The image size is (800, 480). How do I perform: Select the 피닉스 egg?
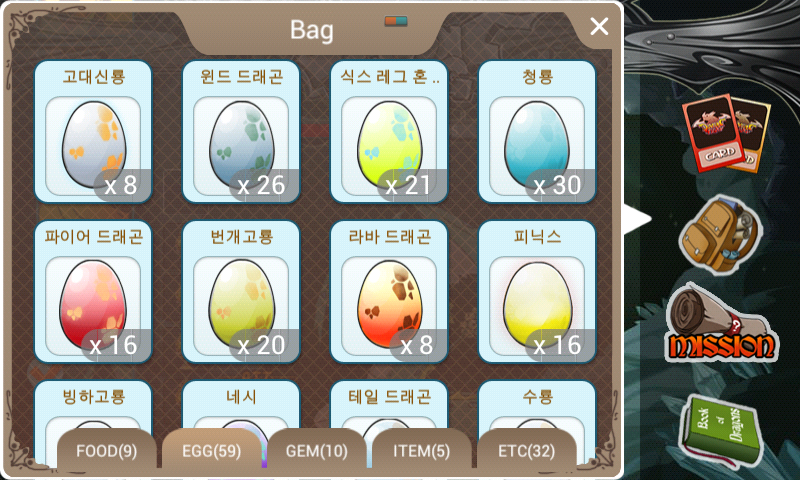537,292
